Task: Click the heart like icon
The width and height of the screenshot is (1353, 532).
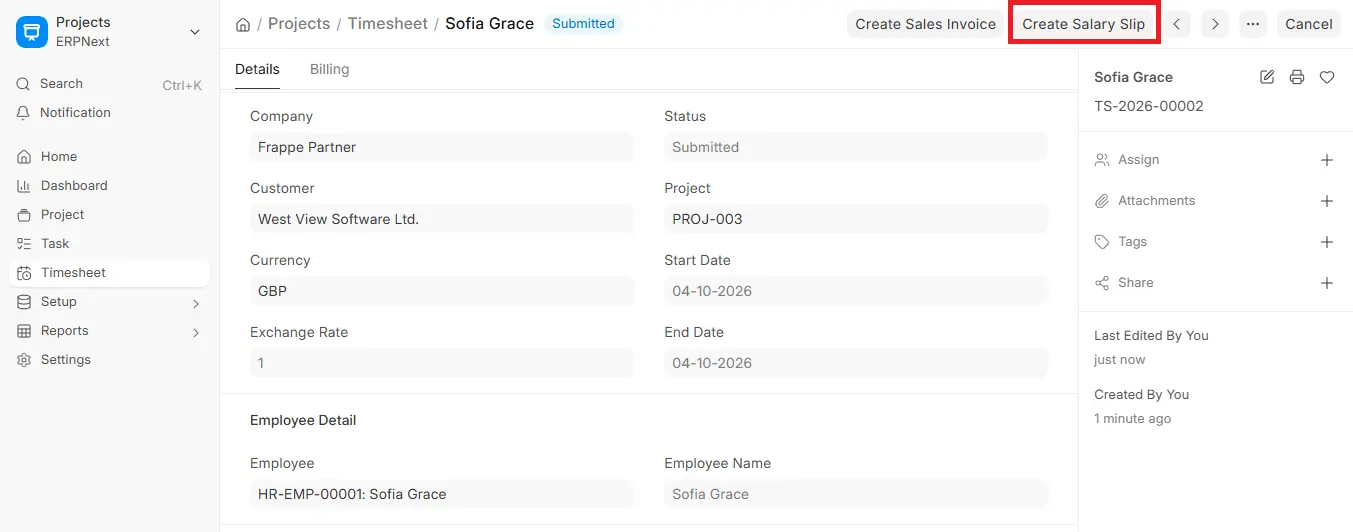Action: tap(1327, 77)
